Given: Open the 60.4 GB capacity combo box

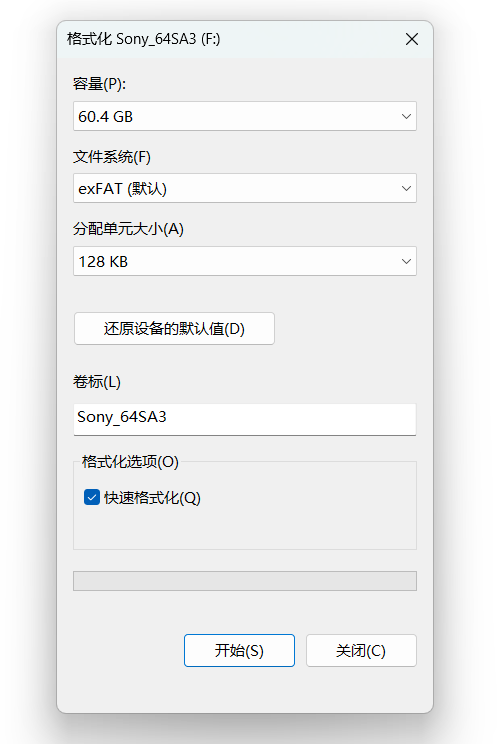Looking at the screenshot, I should [245, 116].
